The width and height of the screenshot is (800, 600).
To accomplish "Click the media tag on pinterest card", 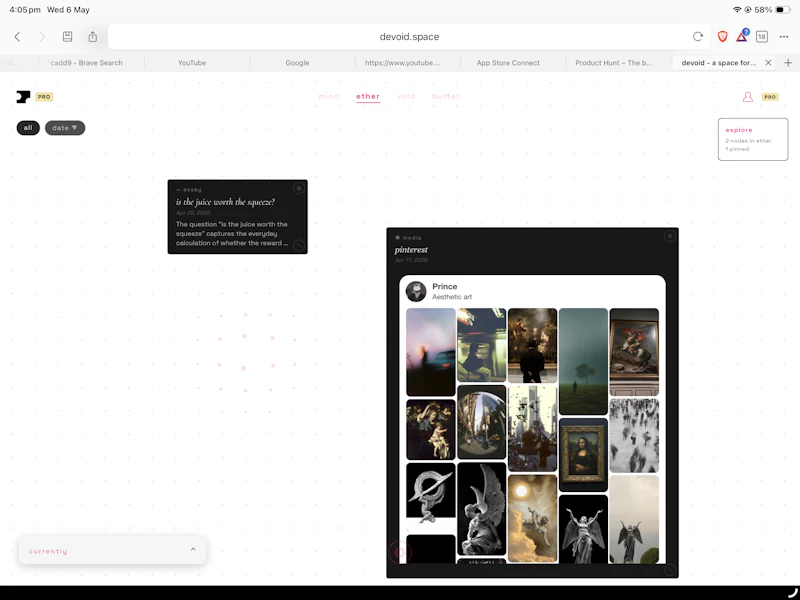I will (x=409, y=238).
